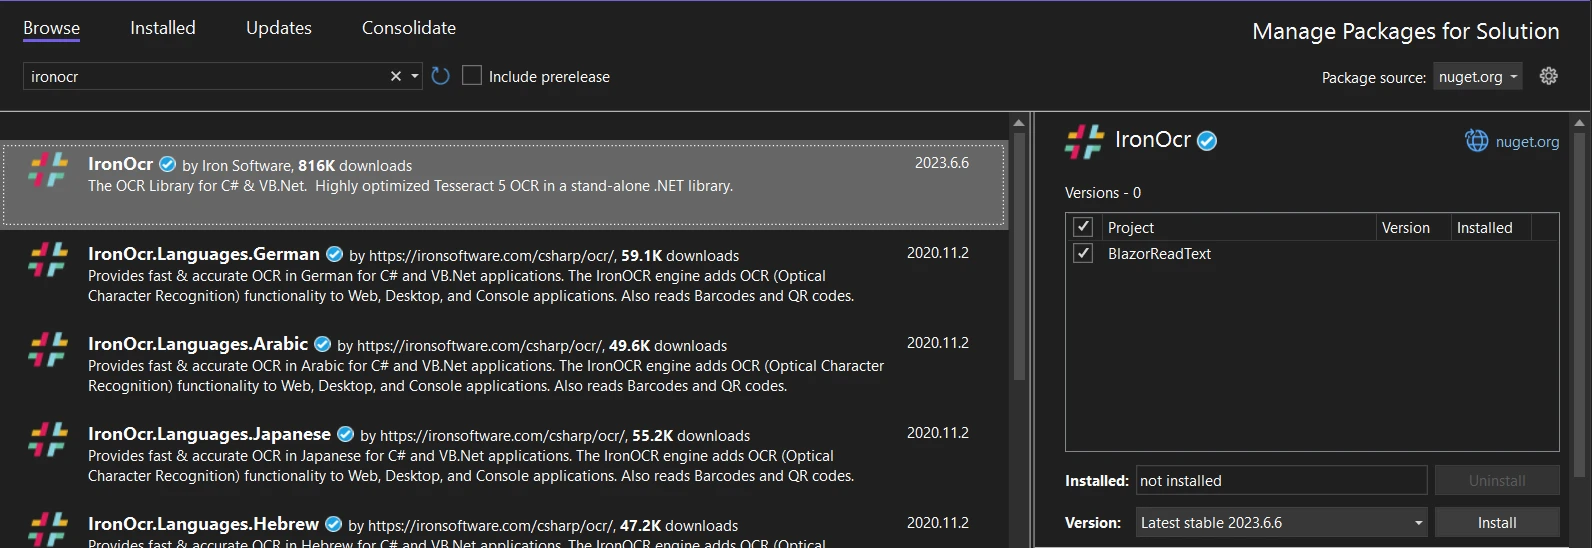Click IronOcr.Languages.German package icon
1592x548 pixels.
pos(48,260)
